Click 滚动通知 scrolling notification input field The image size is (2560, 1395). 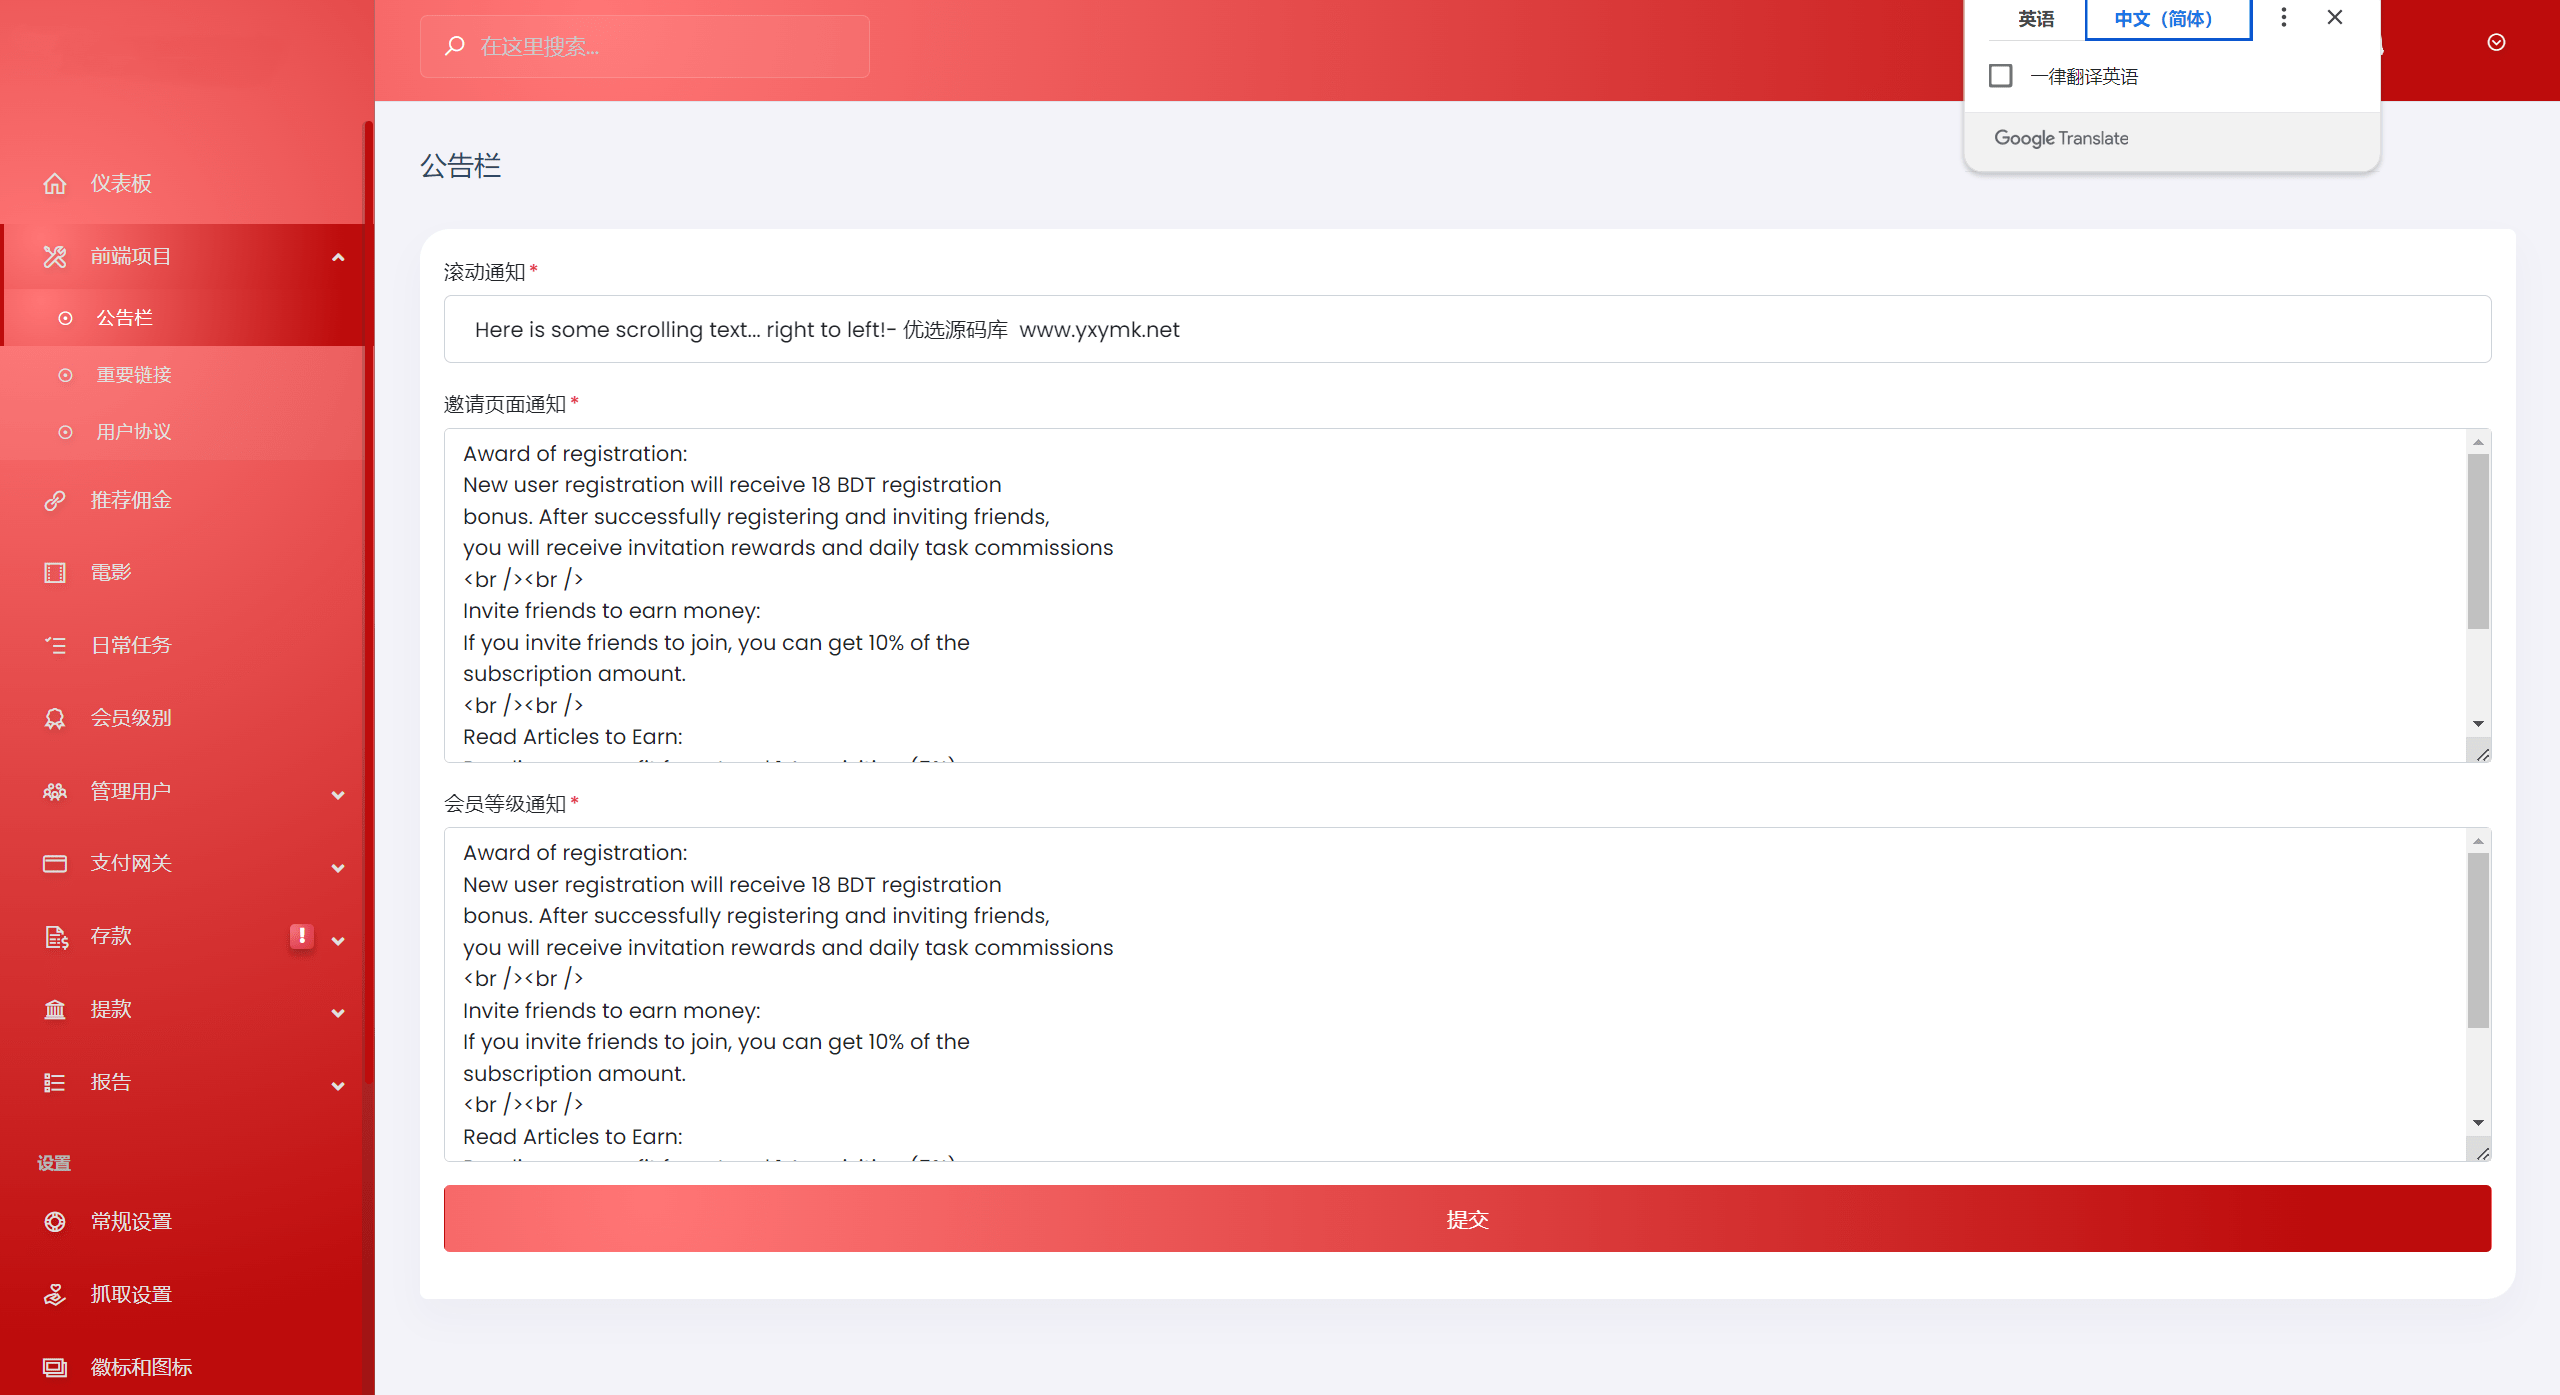pos(1466,326)
